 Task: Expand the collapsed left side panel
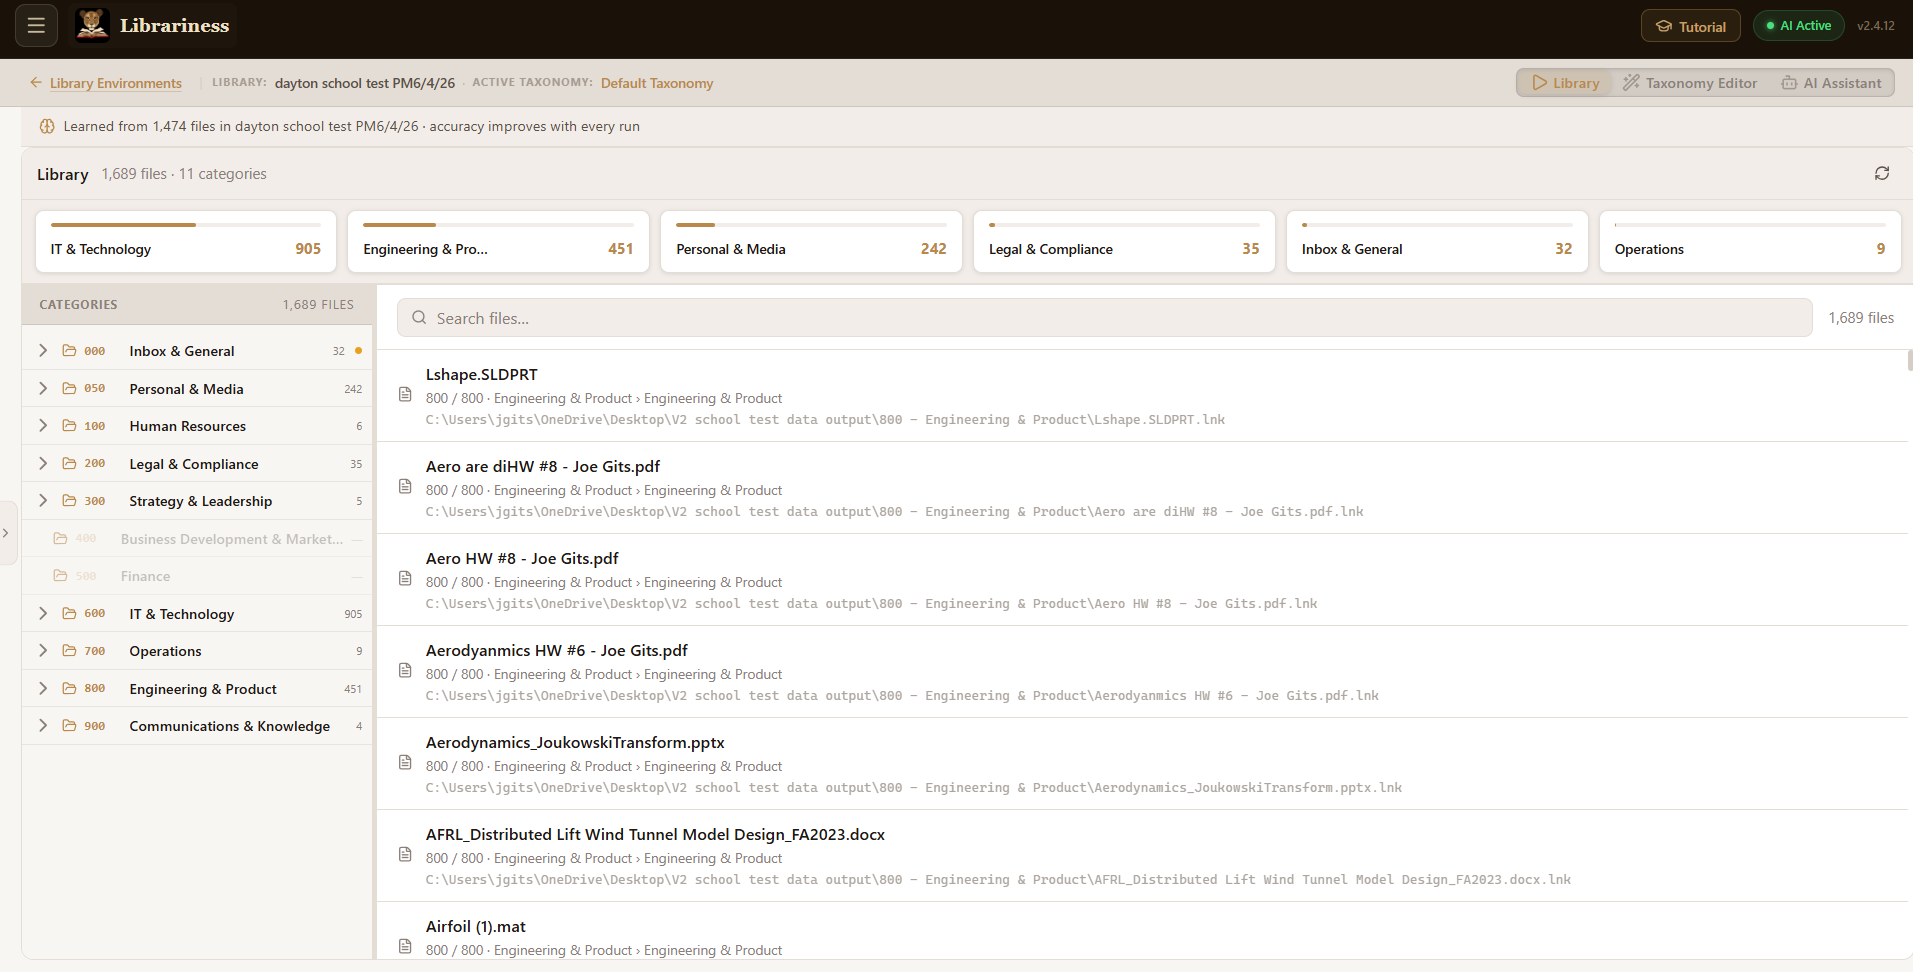6,533
